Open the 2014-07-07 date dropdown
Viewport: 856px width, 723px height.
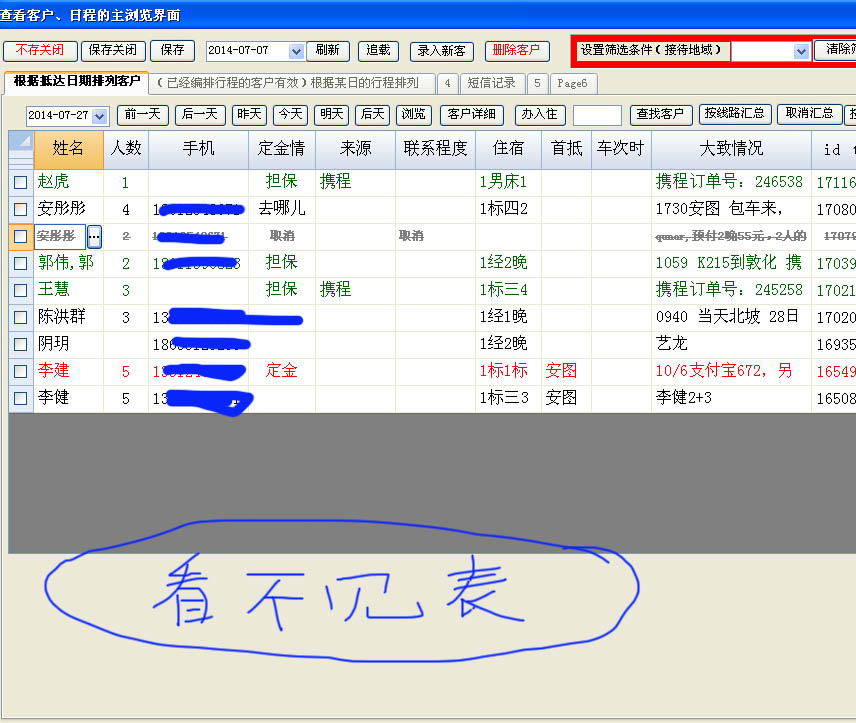point(296,51)
